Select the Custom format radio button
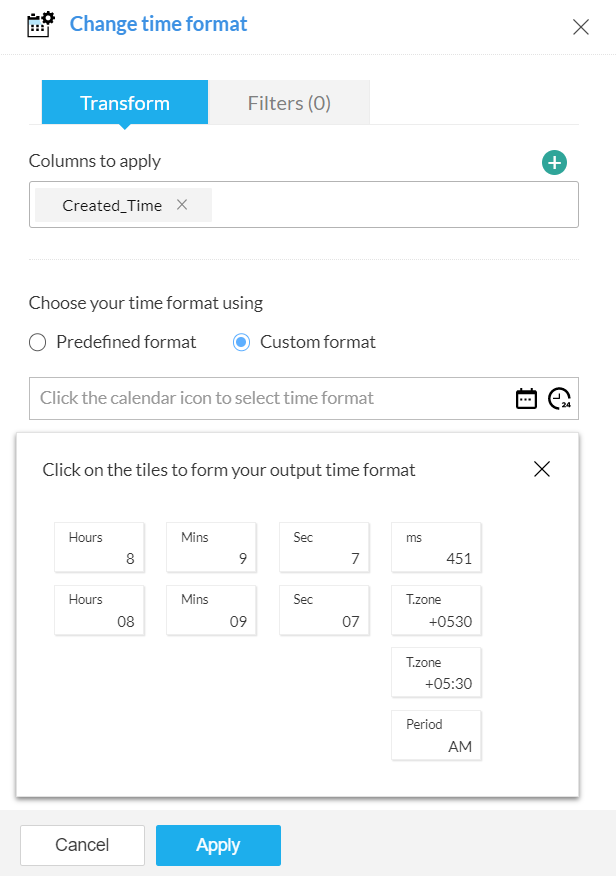The height and width of the screenshot is (876, 616). (x=241, y=342)
